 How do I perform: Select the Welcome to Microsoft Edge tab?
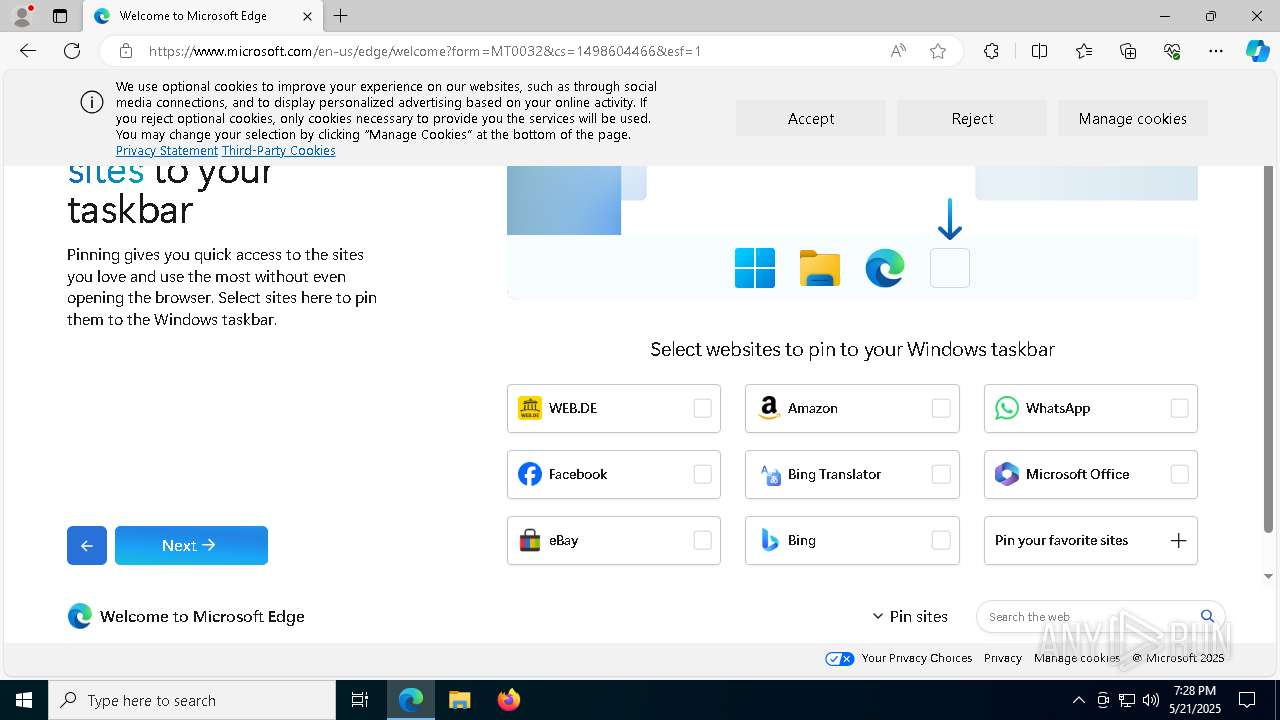[x=202, y=16]
